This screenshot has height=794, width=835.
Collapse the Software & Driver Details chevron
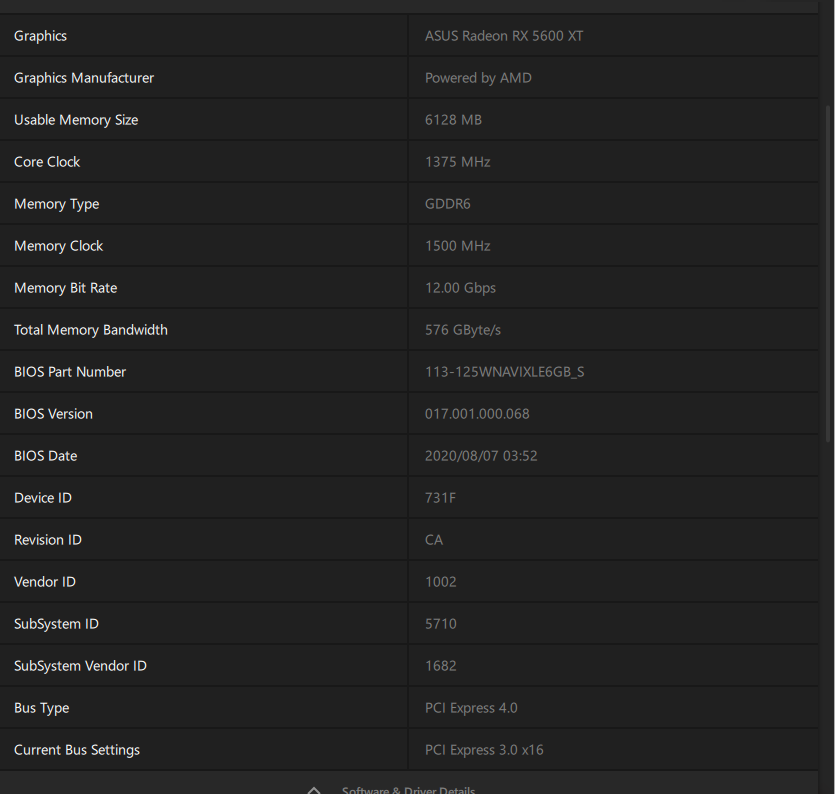click(314, 789)
